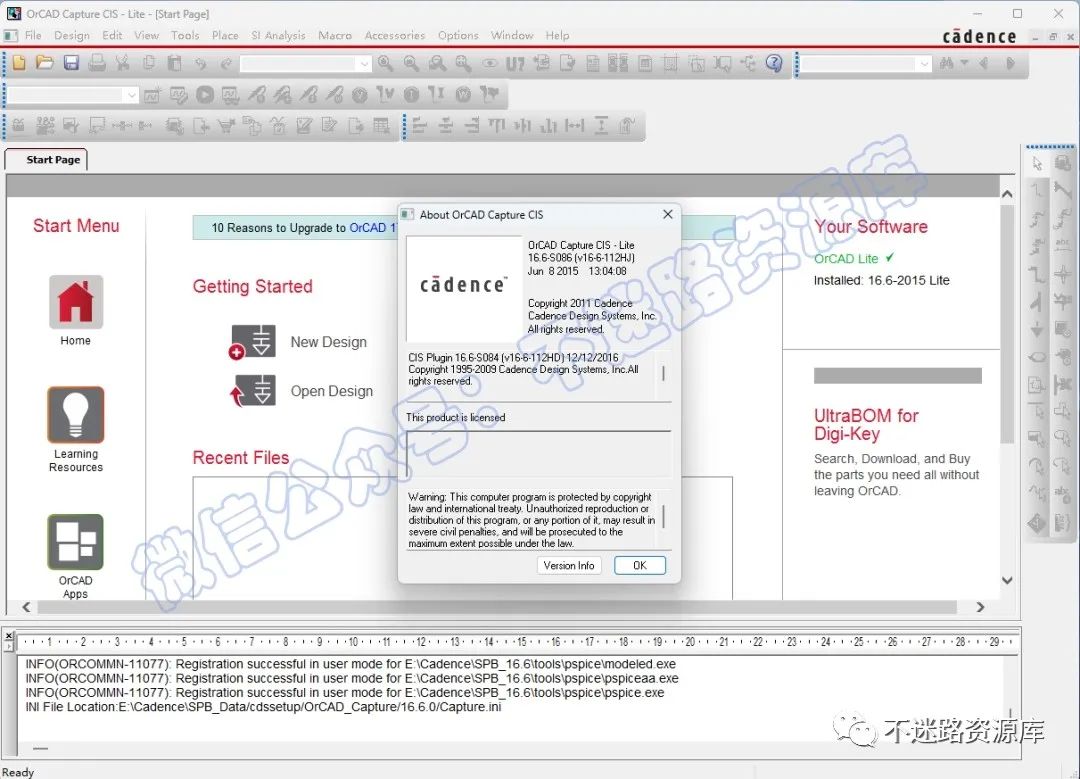Screen dimensions: 1080x779
Task: Click the UltraBOM for Digi-Key heading
Action: (x=866, y=424)
